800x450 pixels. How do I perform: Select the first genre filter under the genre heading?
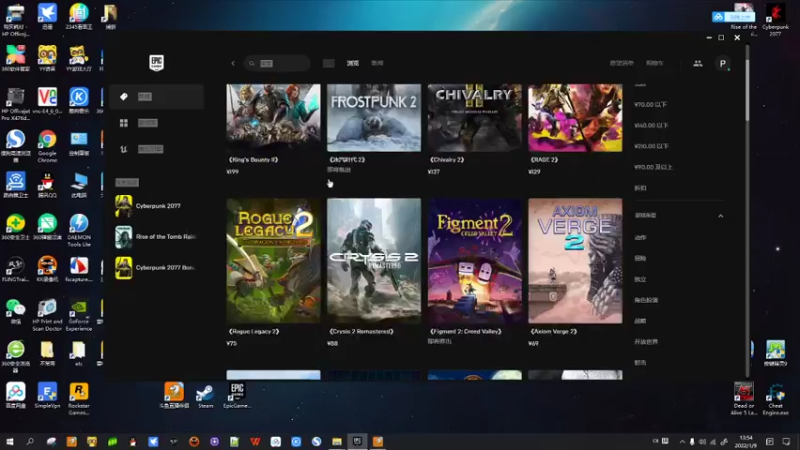click(x=640, y=238)
